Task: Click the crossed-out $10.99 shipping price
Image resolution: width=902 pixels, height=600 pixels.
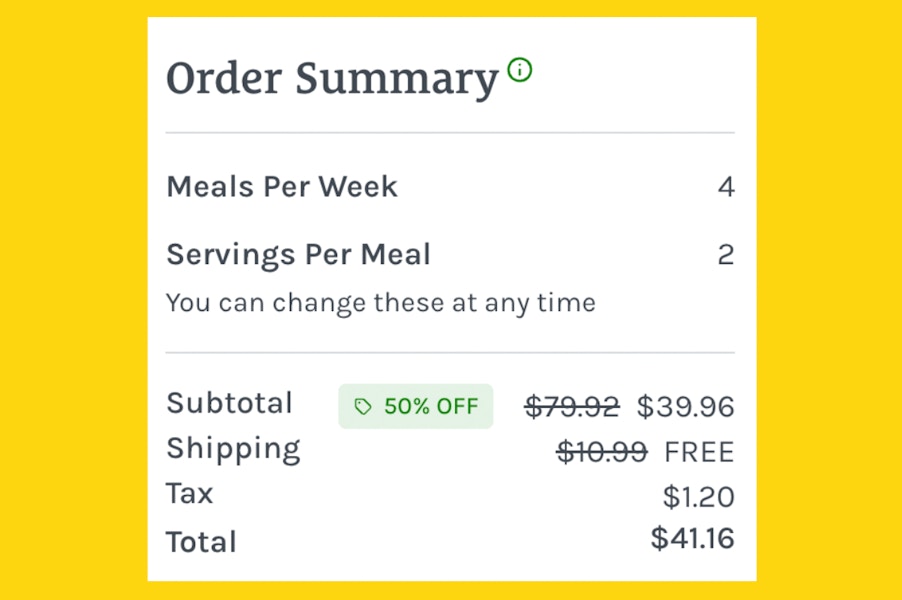Action: pos(601,452)
